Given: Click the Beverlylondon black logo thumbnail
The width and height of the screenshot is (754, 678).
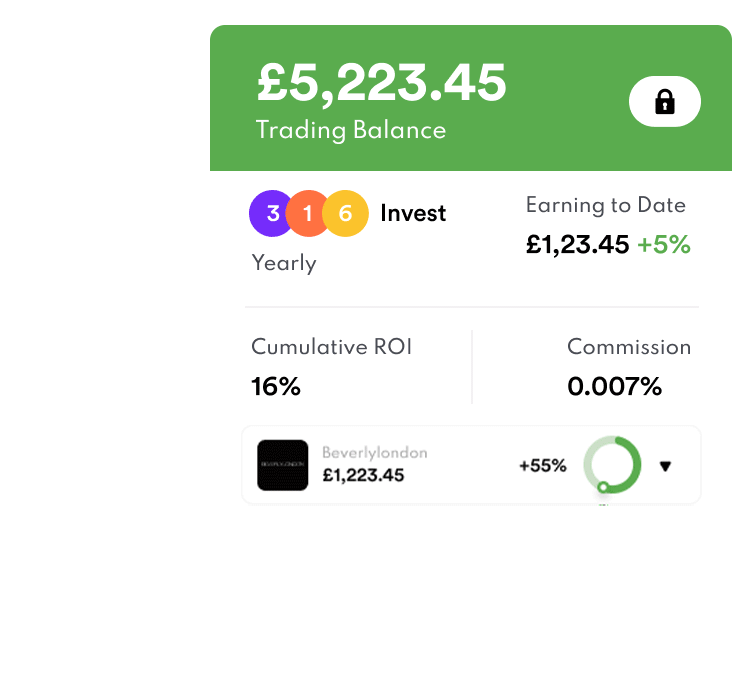Looking at the screenshot, I should (x=282, y=466).
